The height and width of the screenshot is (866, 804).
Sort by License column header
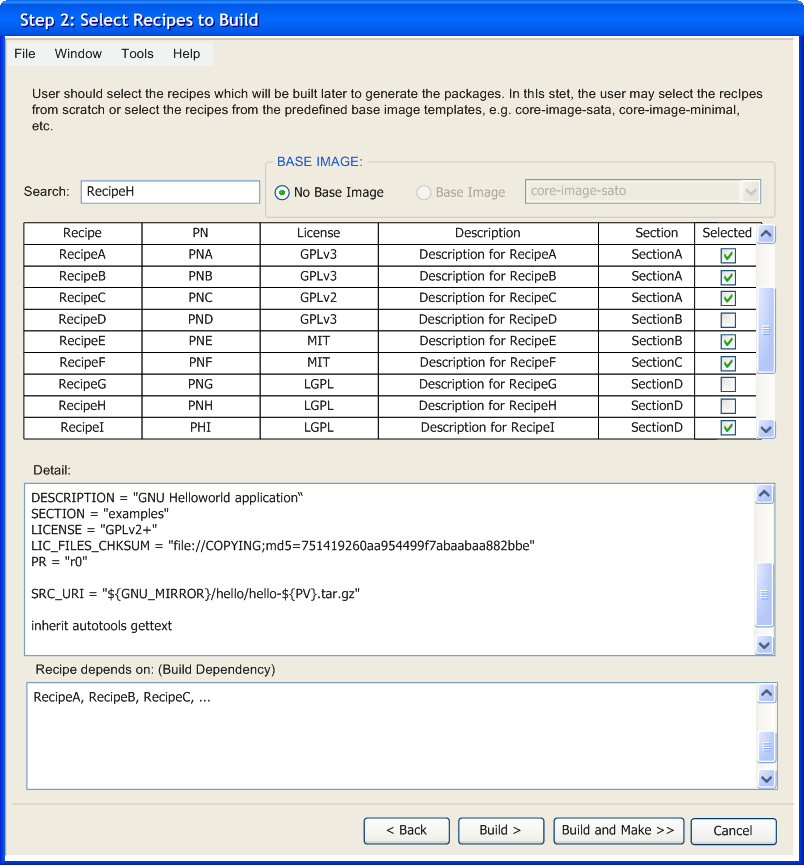click(x=319, y=233)
